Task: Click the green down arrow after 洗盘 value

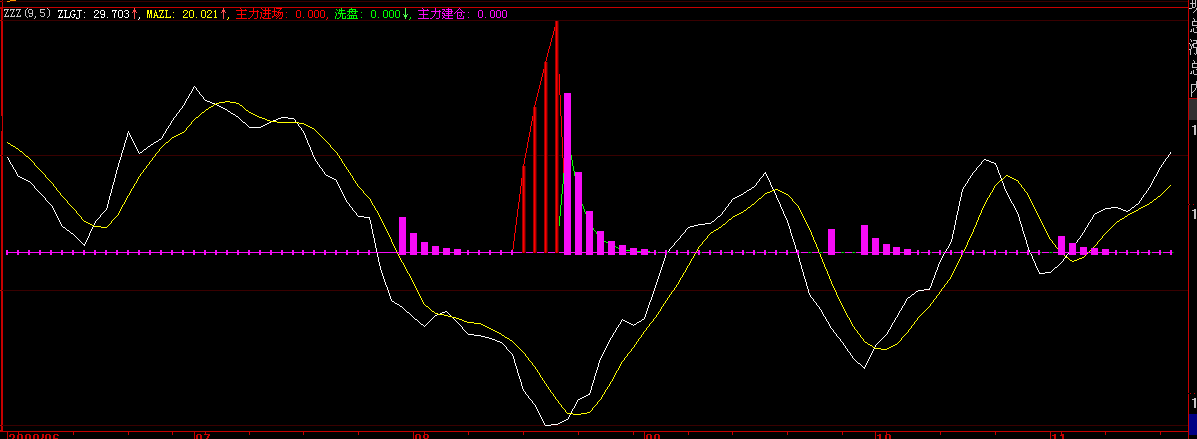Action: [x=405, y=15]
